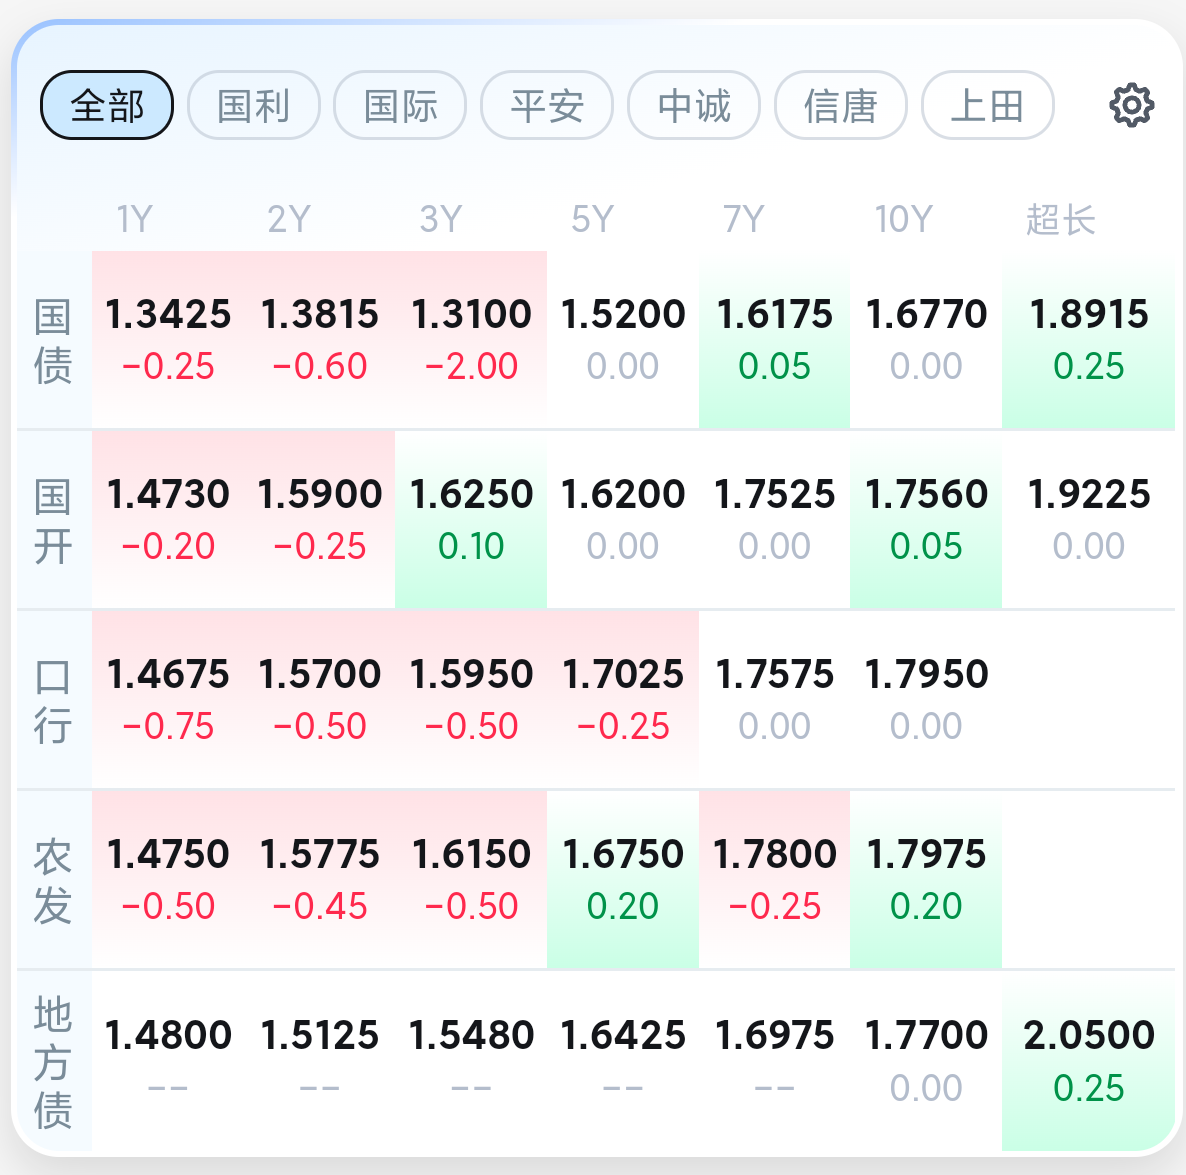The image size is (1186, 1175).
Task: Switch to the 国利 tab
Action: coord(253,105)
